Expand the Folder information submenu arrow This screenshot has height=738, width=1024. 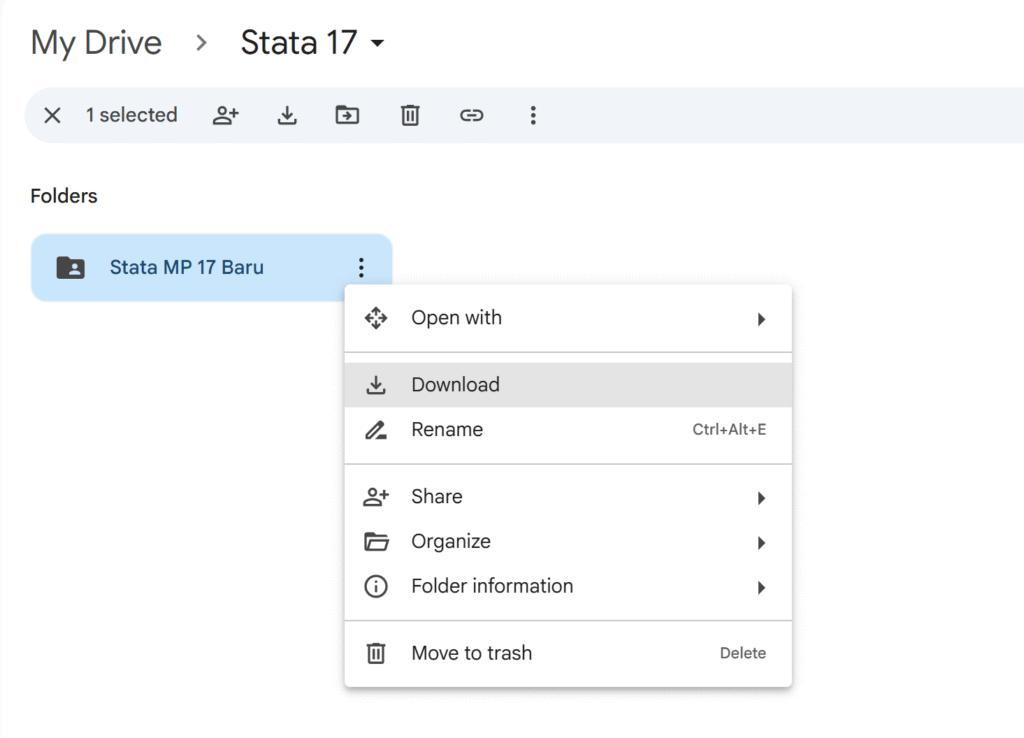pos(761,588)
